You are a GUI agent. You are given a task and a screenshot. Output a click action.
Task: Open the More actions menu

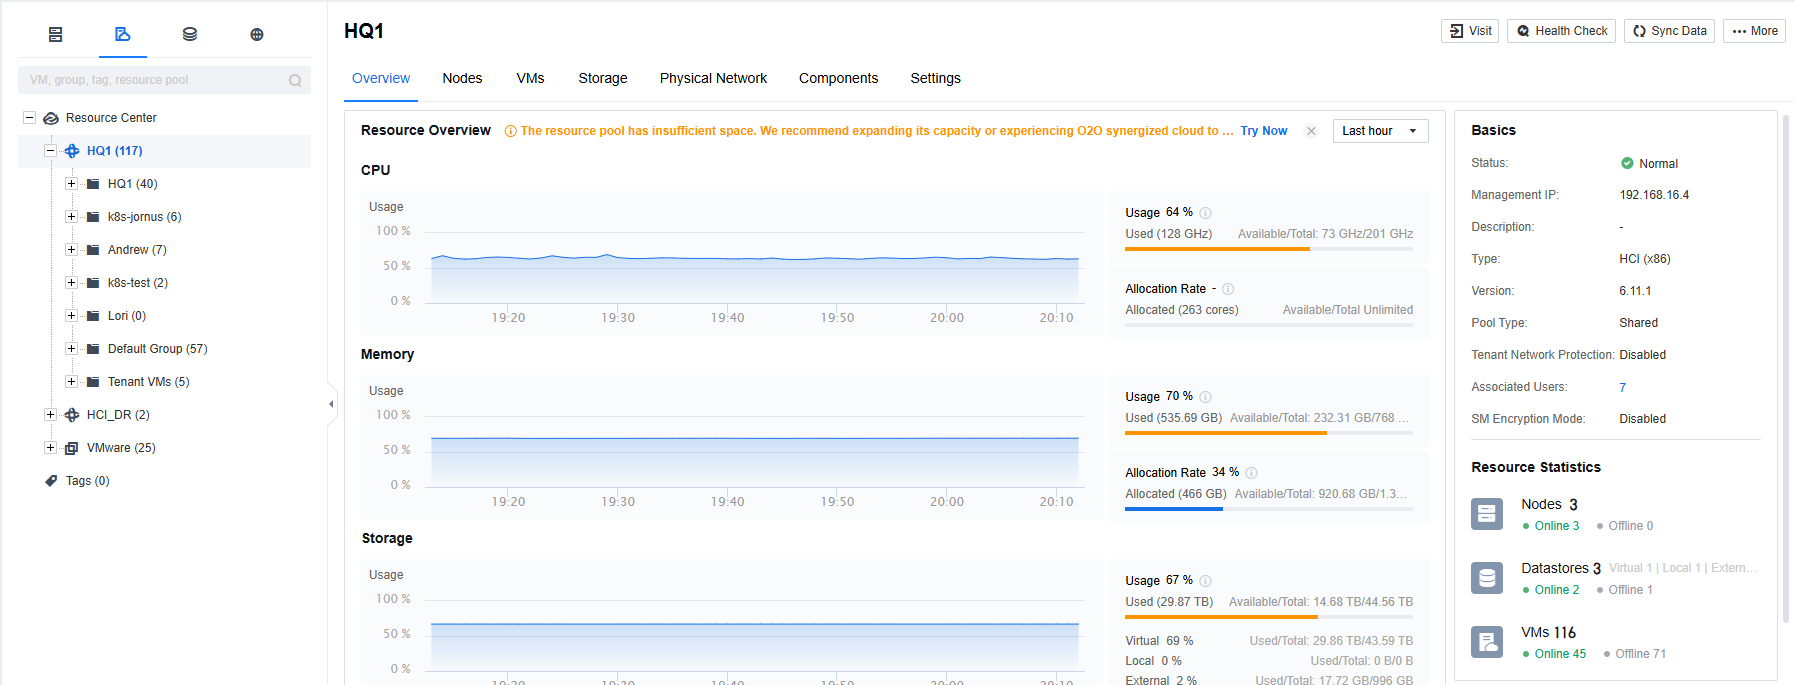[1754, 31]
